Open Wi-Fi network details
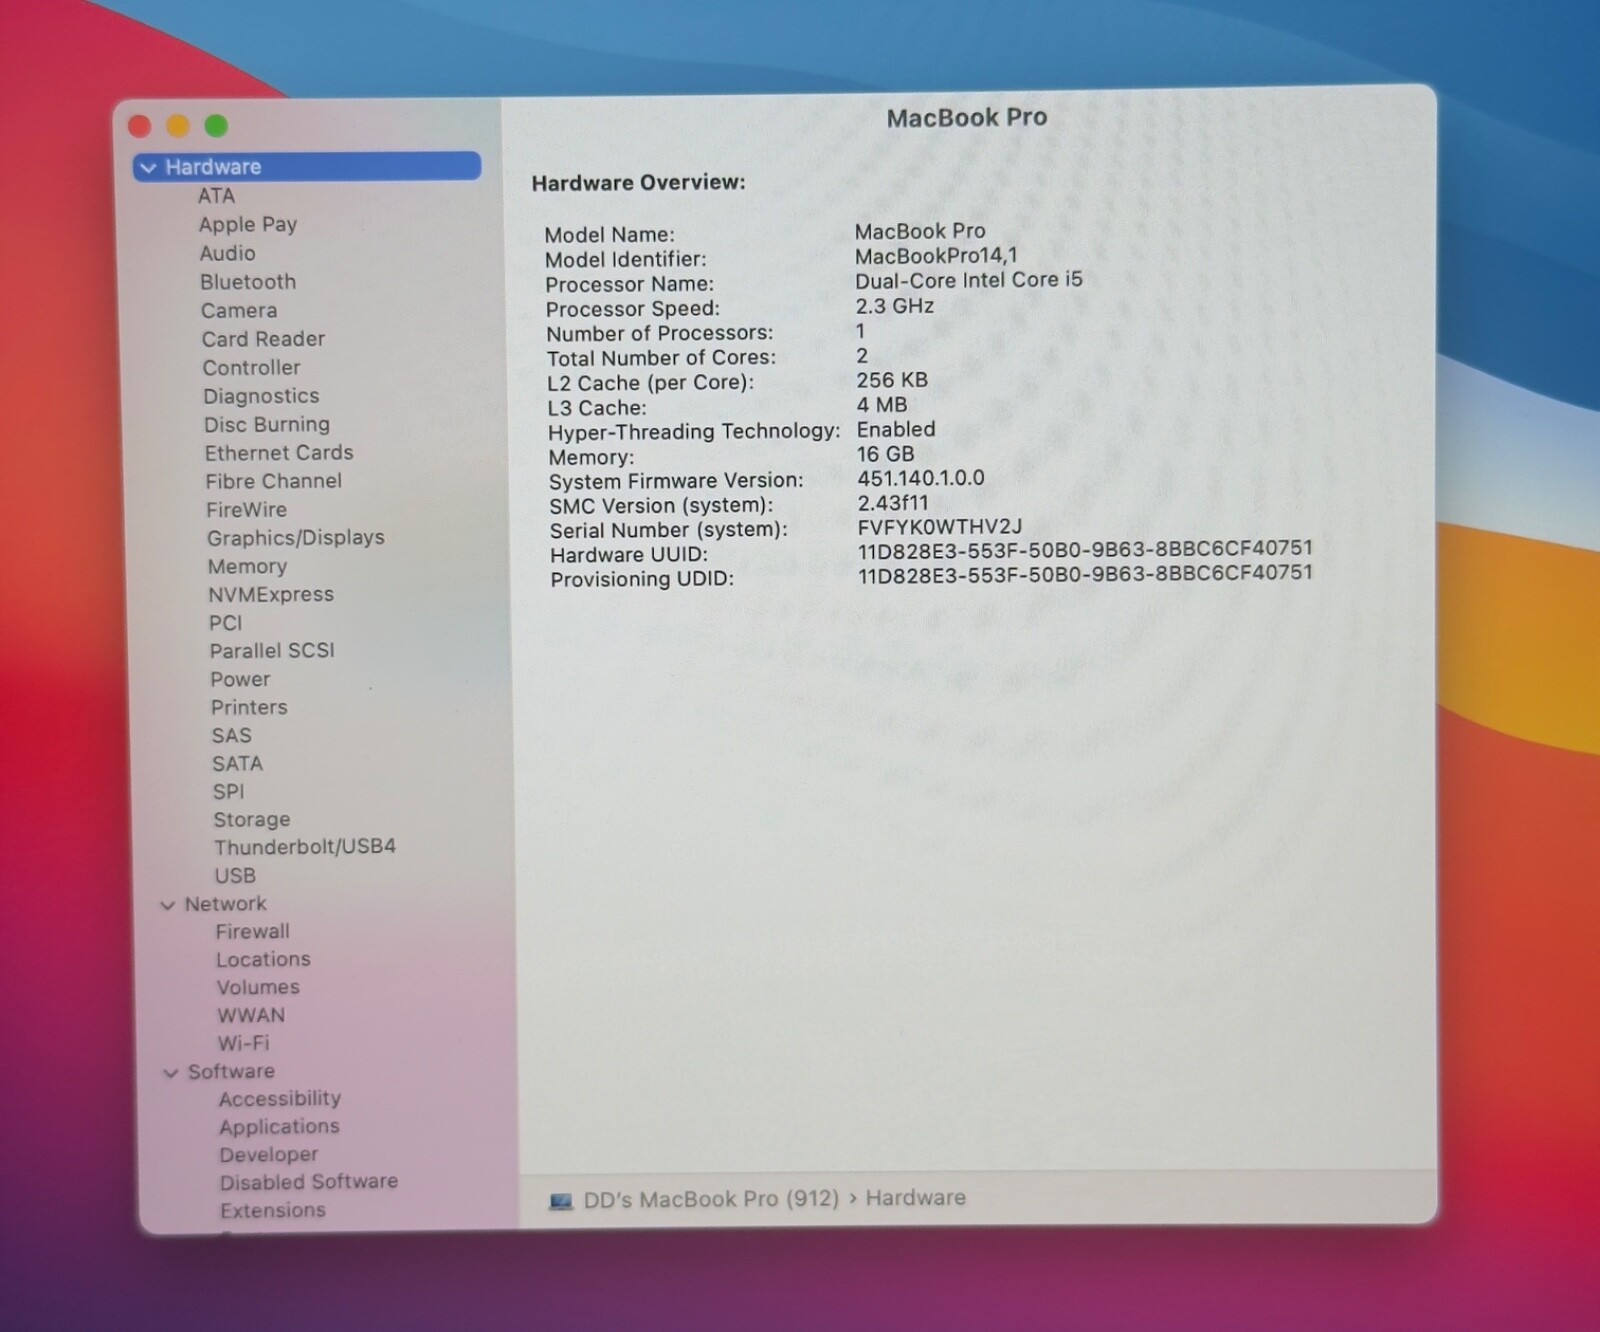Viewport: 1600px width, 1332px height. pyautogui.click(x=244, y=1044)
